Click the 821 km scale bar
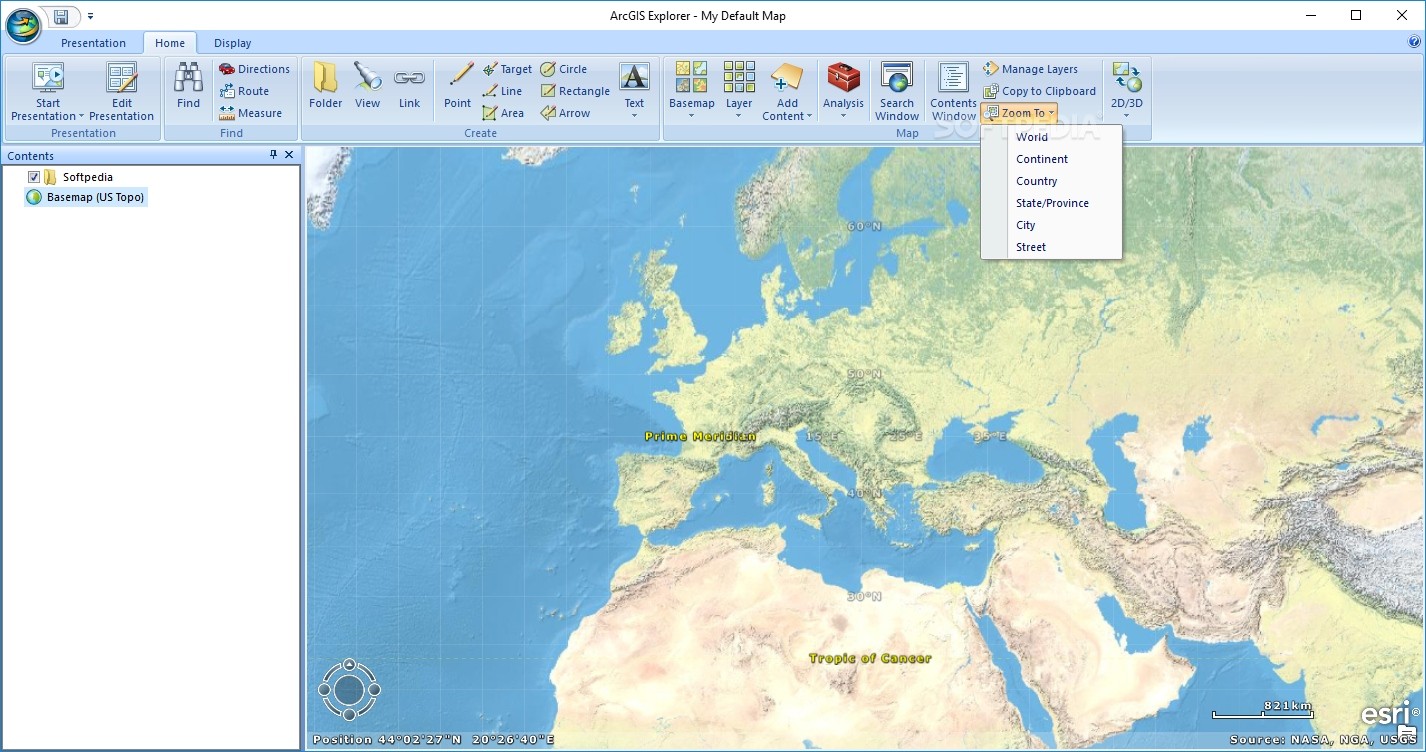Viewport: 1426px width, 752px height. 1262,710
